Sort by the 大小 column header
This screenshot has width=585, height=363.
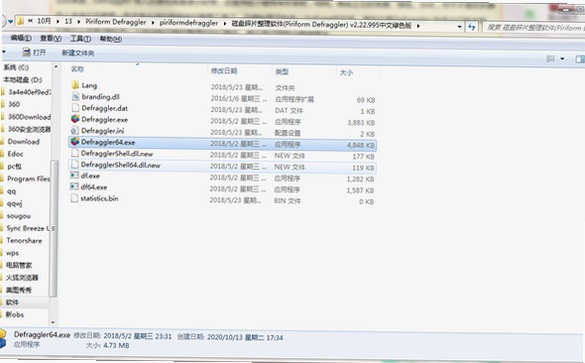(x=346, y=73)
